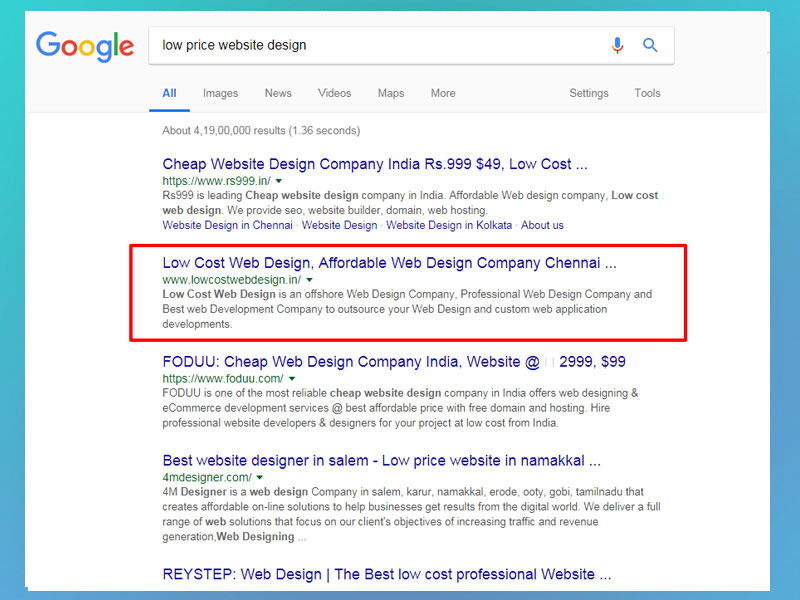Open 'FODUU: Cheap Web Design Company India' result
This screenshot has height=600, width=800.
point(394,362)
